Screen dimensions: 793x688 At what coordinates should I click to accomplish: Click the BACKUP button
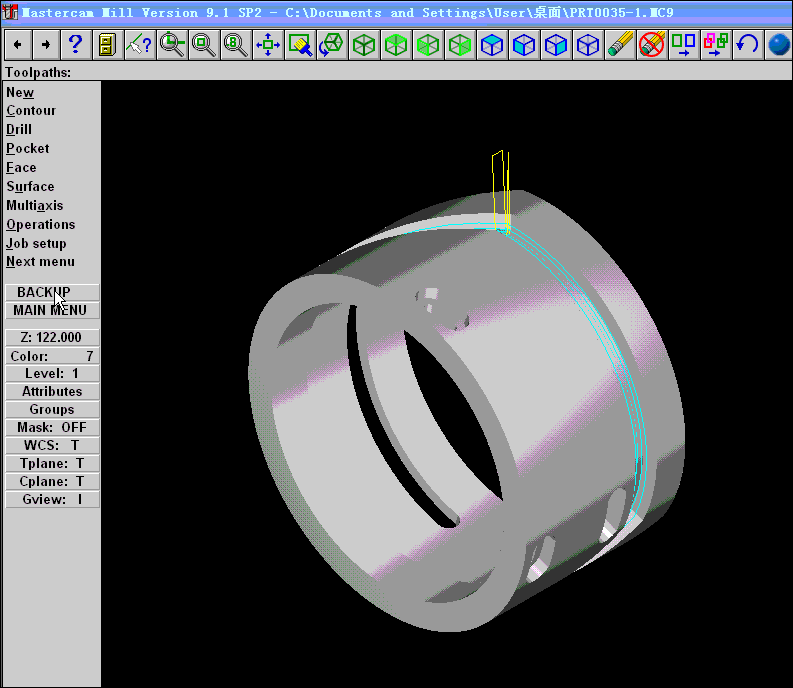(52, 292)
